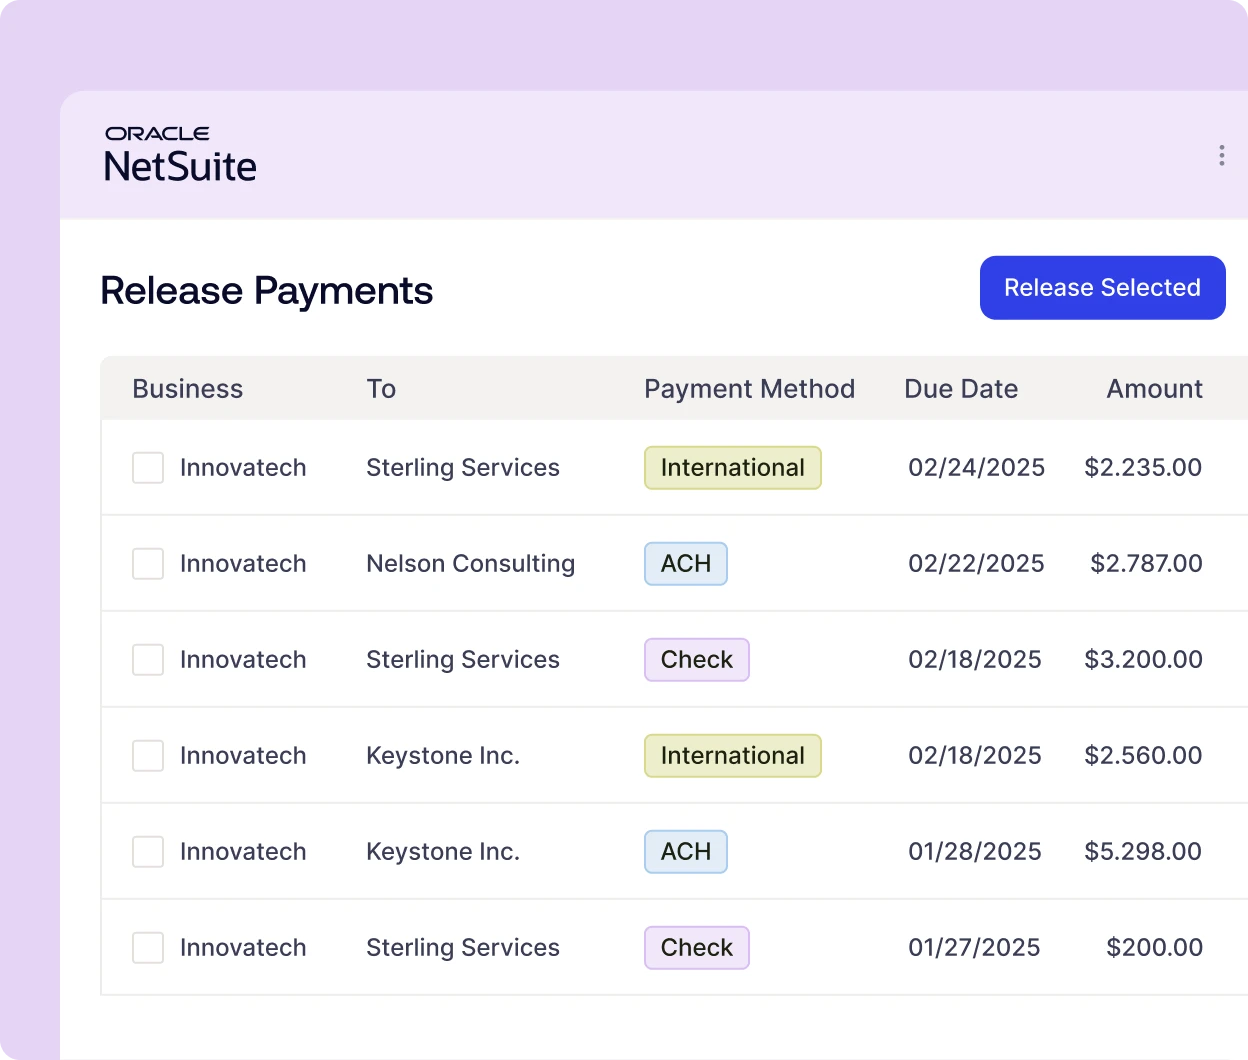This screenshot has height=1060, width=1248.
Task: Click the ACH tag for Nelson Consulting
Action: [x=686, y=564]
